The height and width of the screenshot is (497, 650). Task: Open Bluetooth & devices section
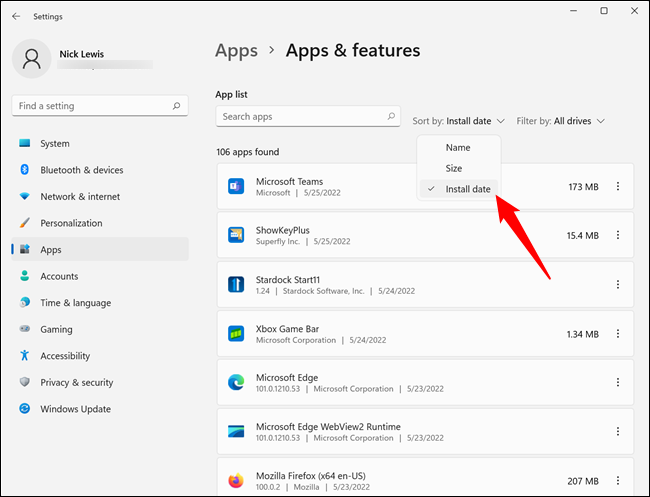[x=100, y=170]
